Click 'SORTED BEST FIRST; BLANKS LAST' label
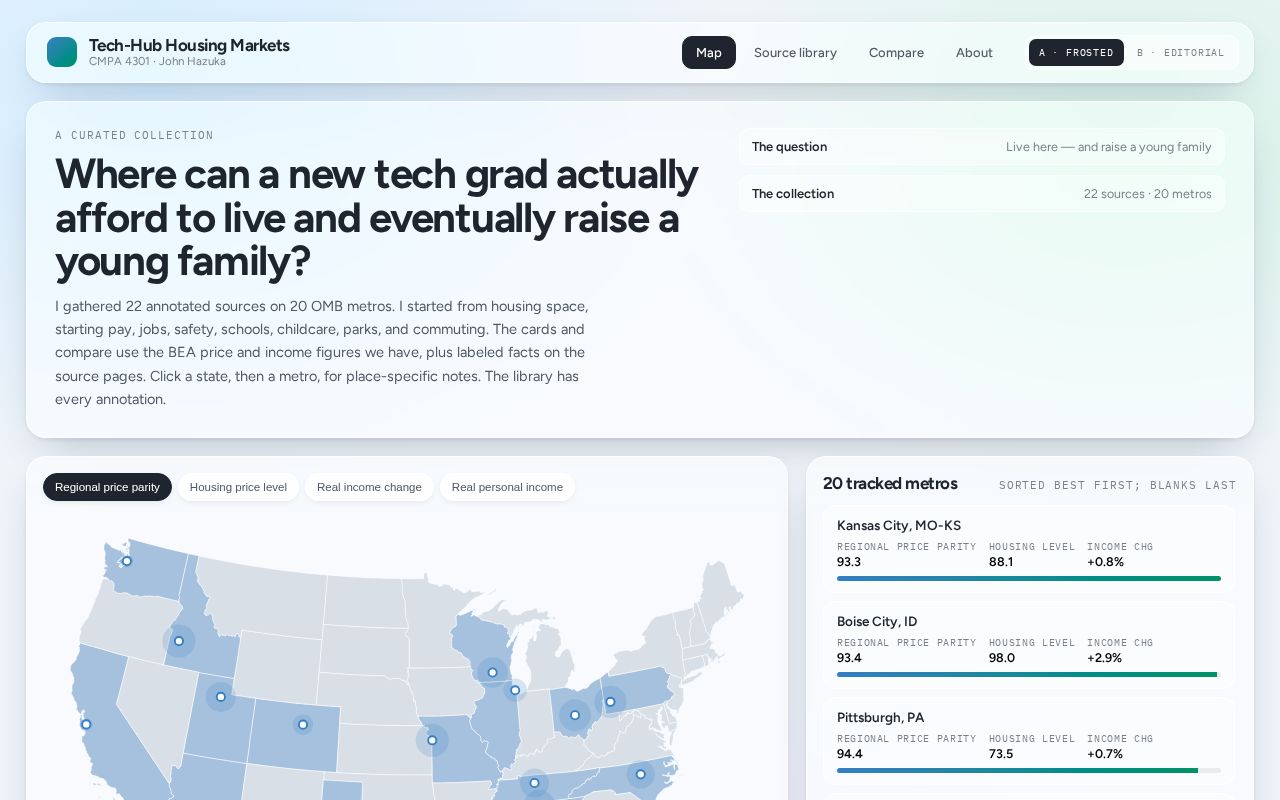This screenshot has width=1280, height=800. [1118, 485]
